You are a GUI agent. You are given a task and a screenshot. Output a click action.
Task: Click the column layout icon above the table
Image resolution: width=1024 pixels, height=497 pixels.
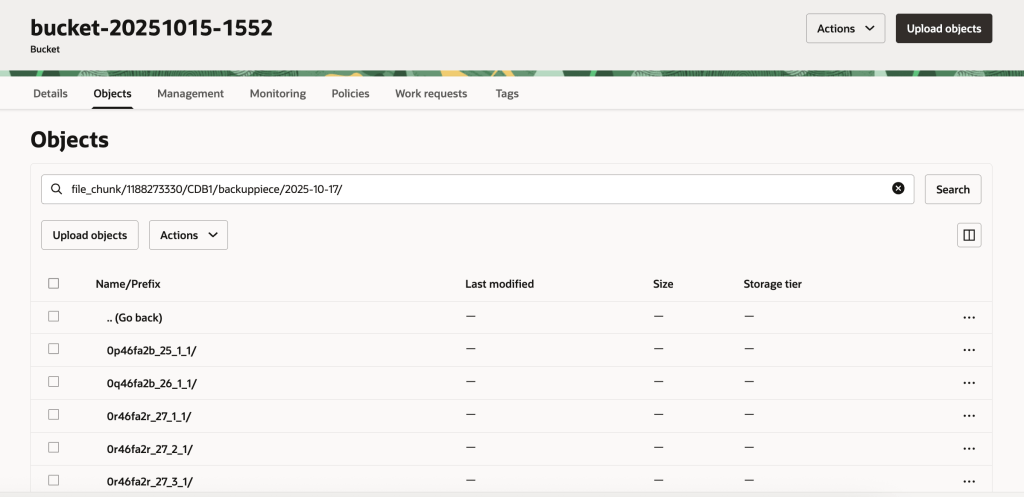(968, 235)
